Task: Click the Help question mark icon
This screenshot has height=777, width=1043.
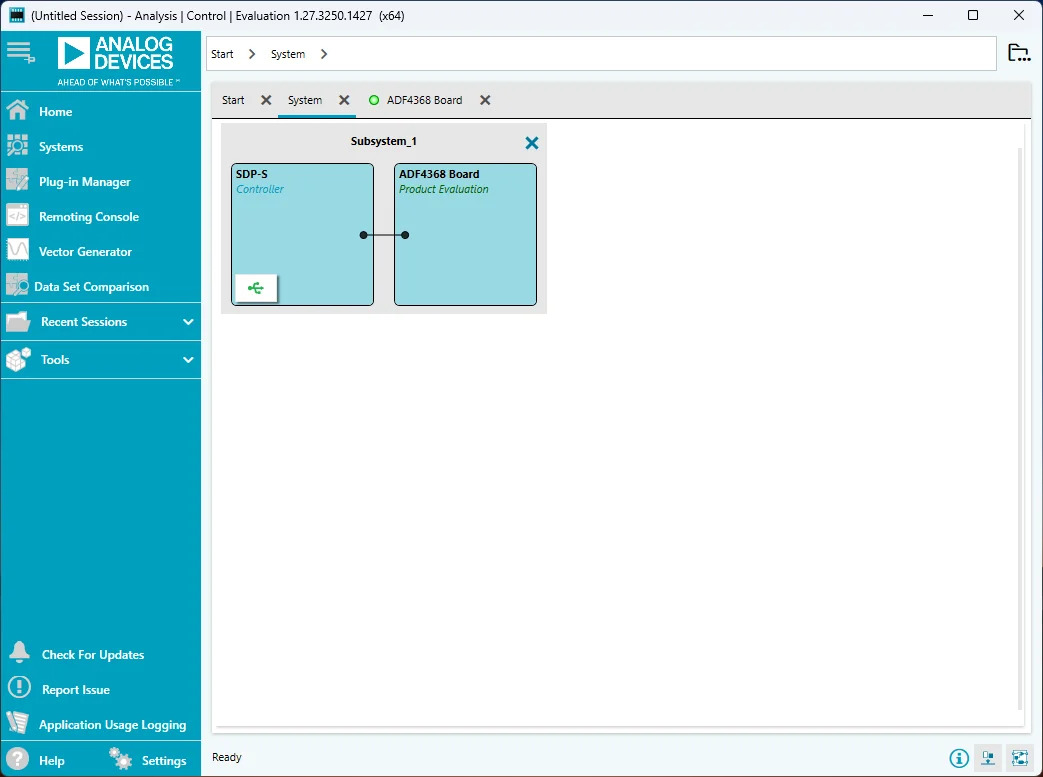Action: [17, 760]
